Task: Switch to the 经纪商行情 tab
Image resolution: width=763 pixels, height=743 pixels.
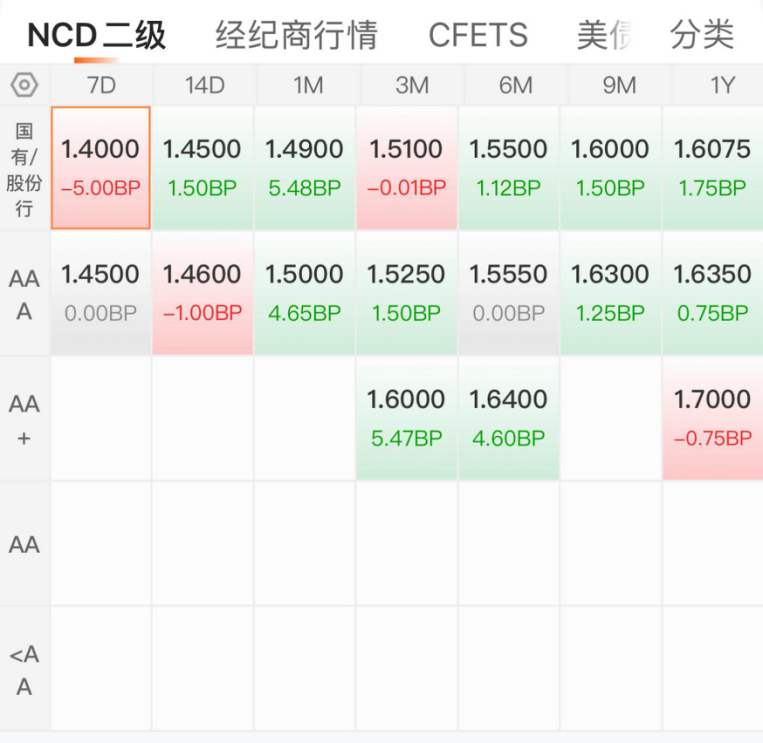Action: [x=296, y=35]
